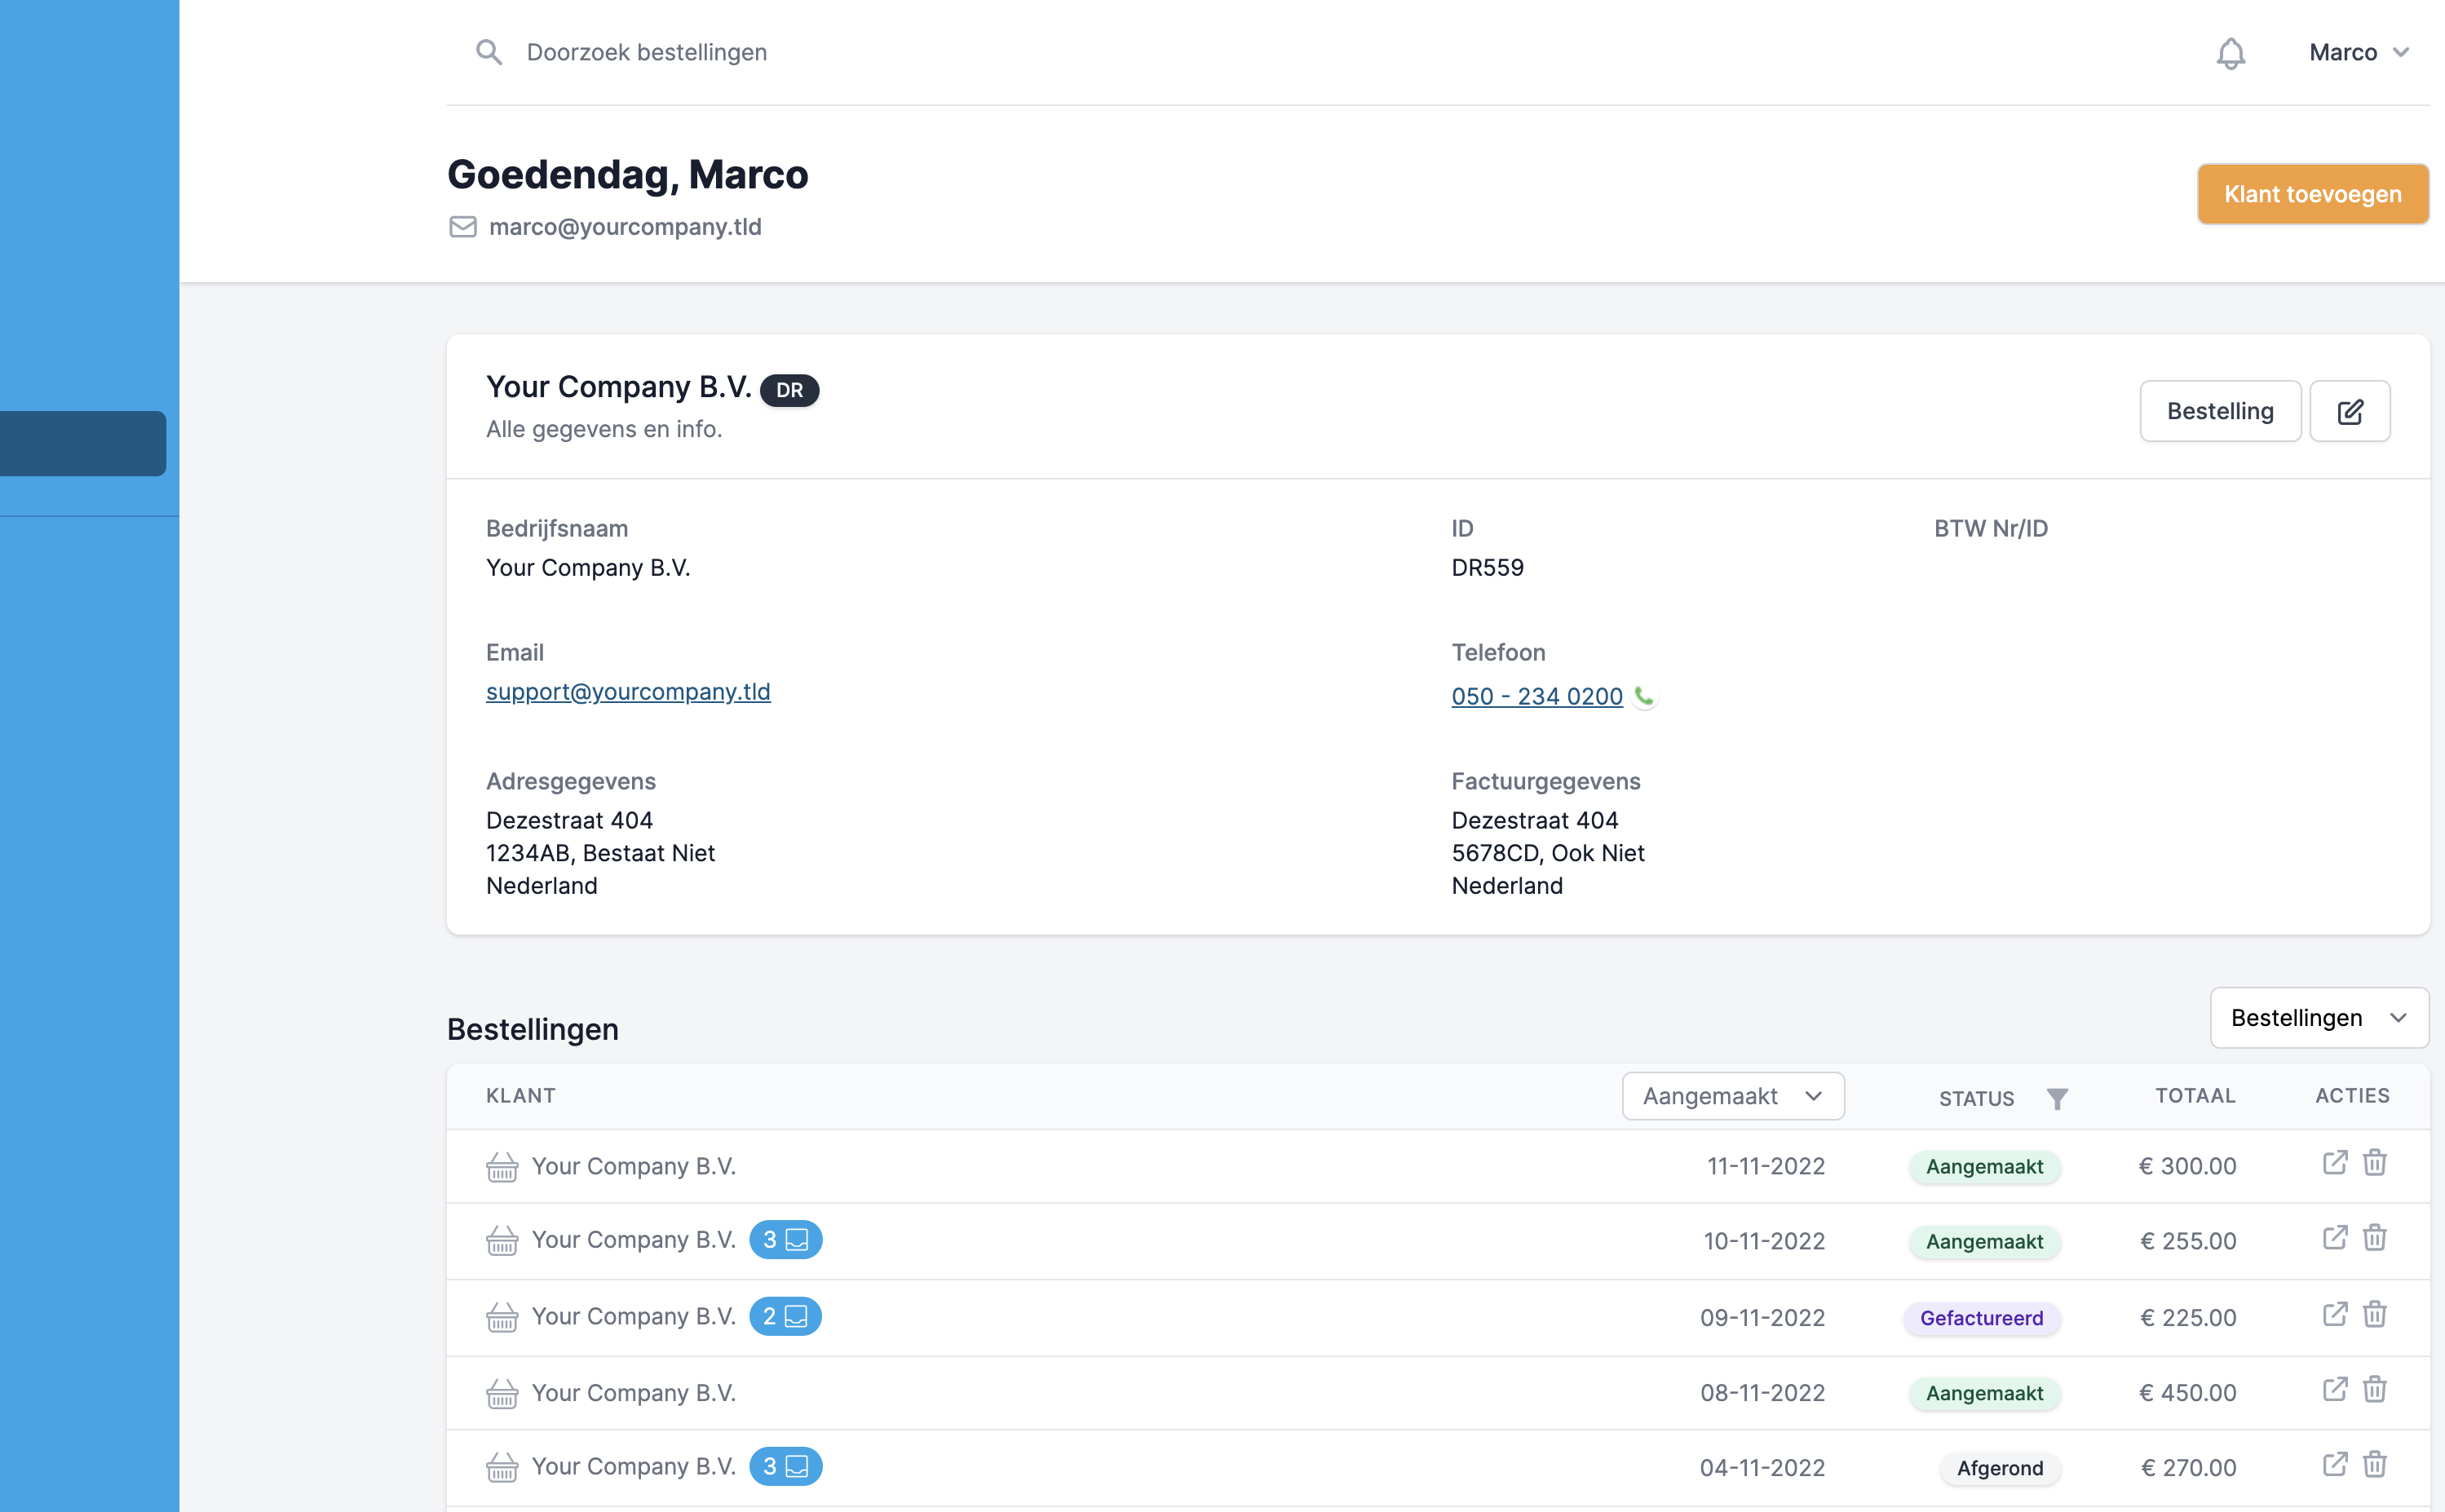Select the DR label next to Your Company B.V.

point(789,390)
